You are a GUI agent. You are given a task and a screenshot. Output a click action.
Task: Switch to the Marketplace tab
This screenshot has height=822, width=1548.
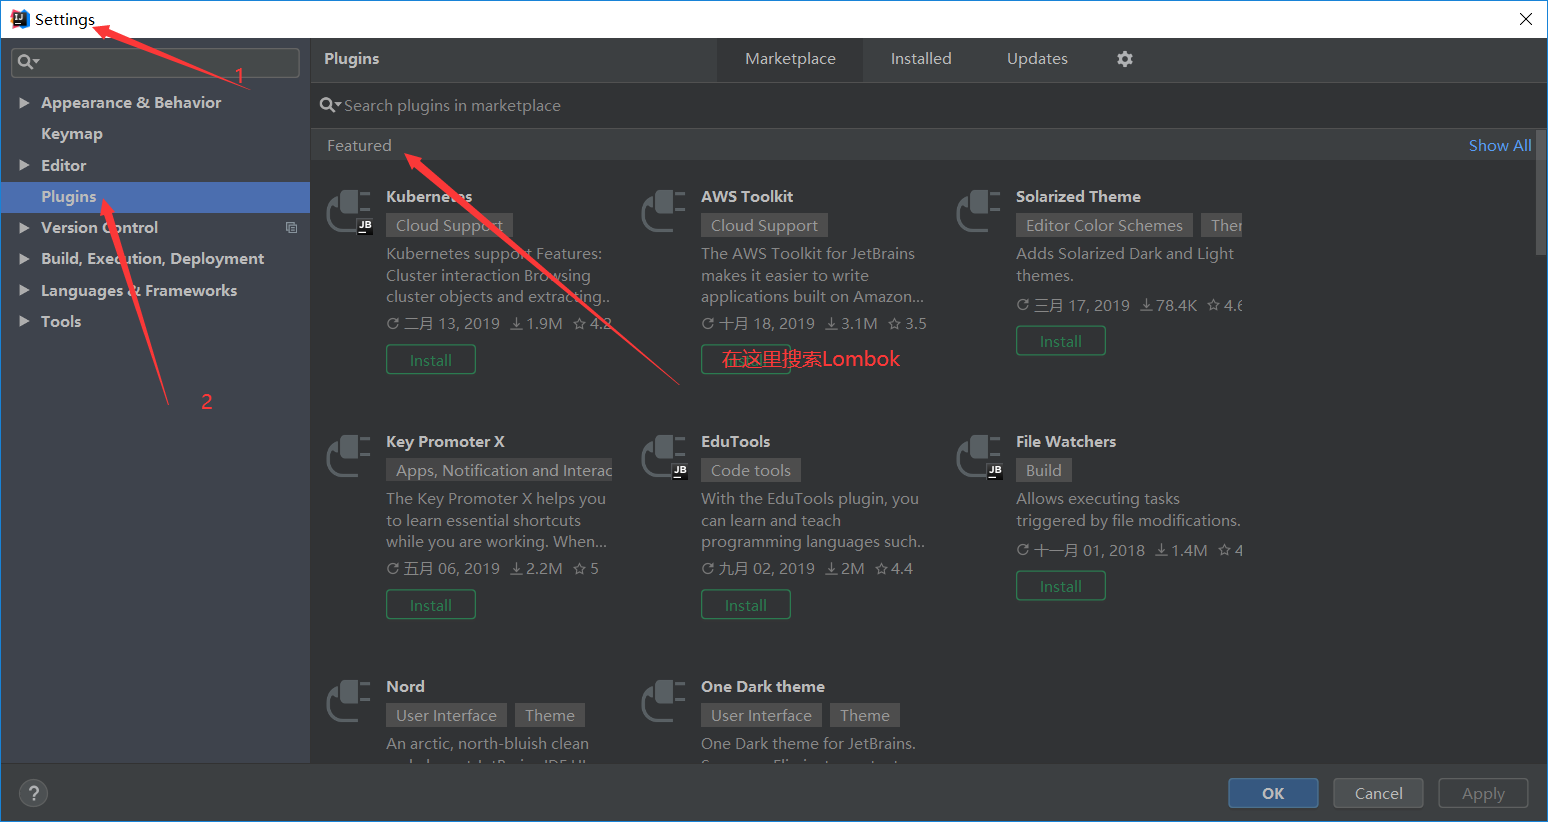pyautogui.click(x=790, y=59)
